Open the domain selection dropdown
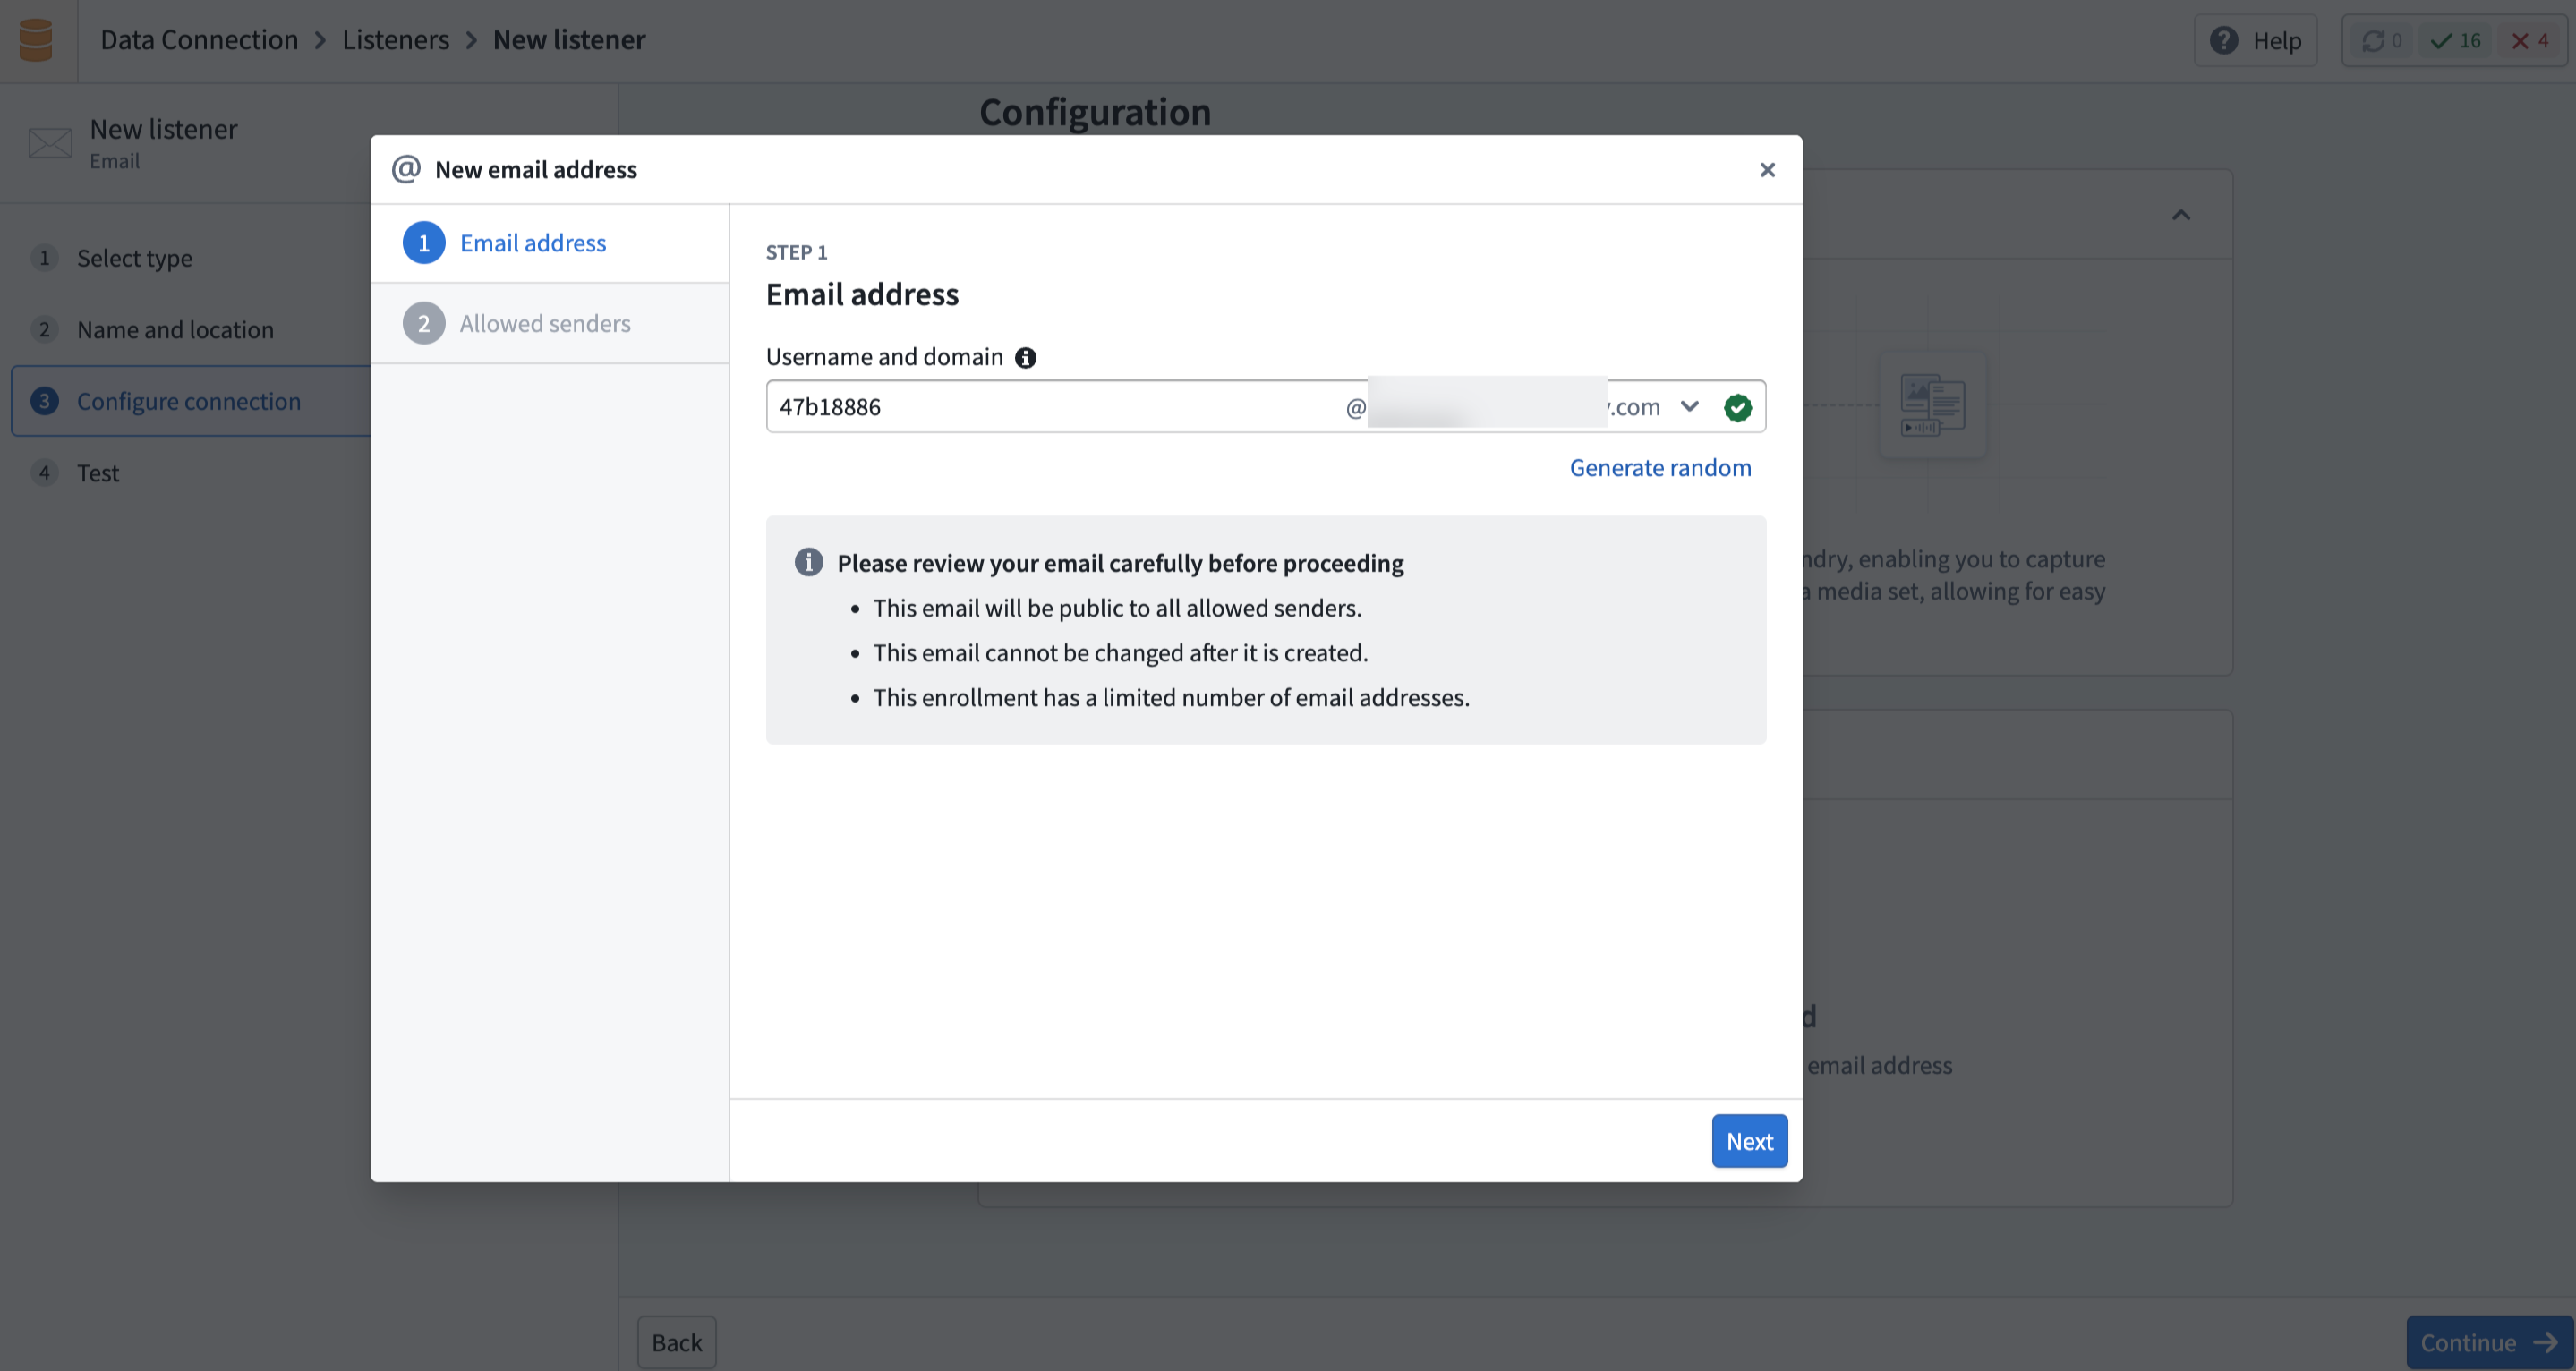Image resolution: width=2576 pixels, height=1371 pixels. pyautogui.click(x=1691, y=407)
